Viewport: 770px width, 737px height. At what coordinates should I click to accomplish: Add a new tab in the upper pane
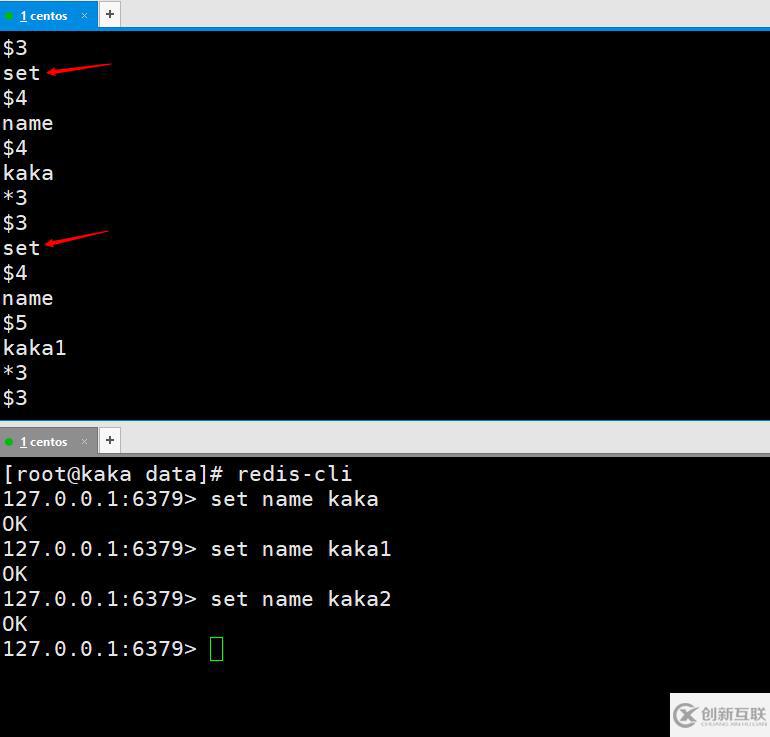tap(110, 14)
